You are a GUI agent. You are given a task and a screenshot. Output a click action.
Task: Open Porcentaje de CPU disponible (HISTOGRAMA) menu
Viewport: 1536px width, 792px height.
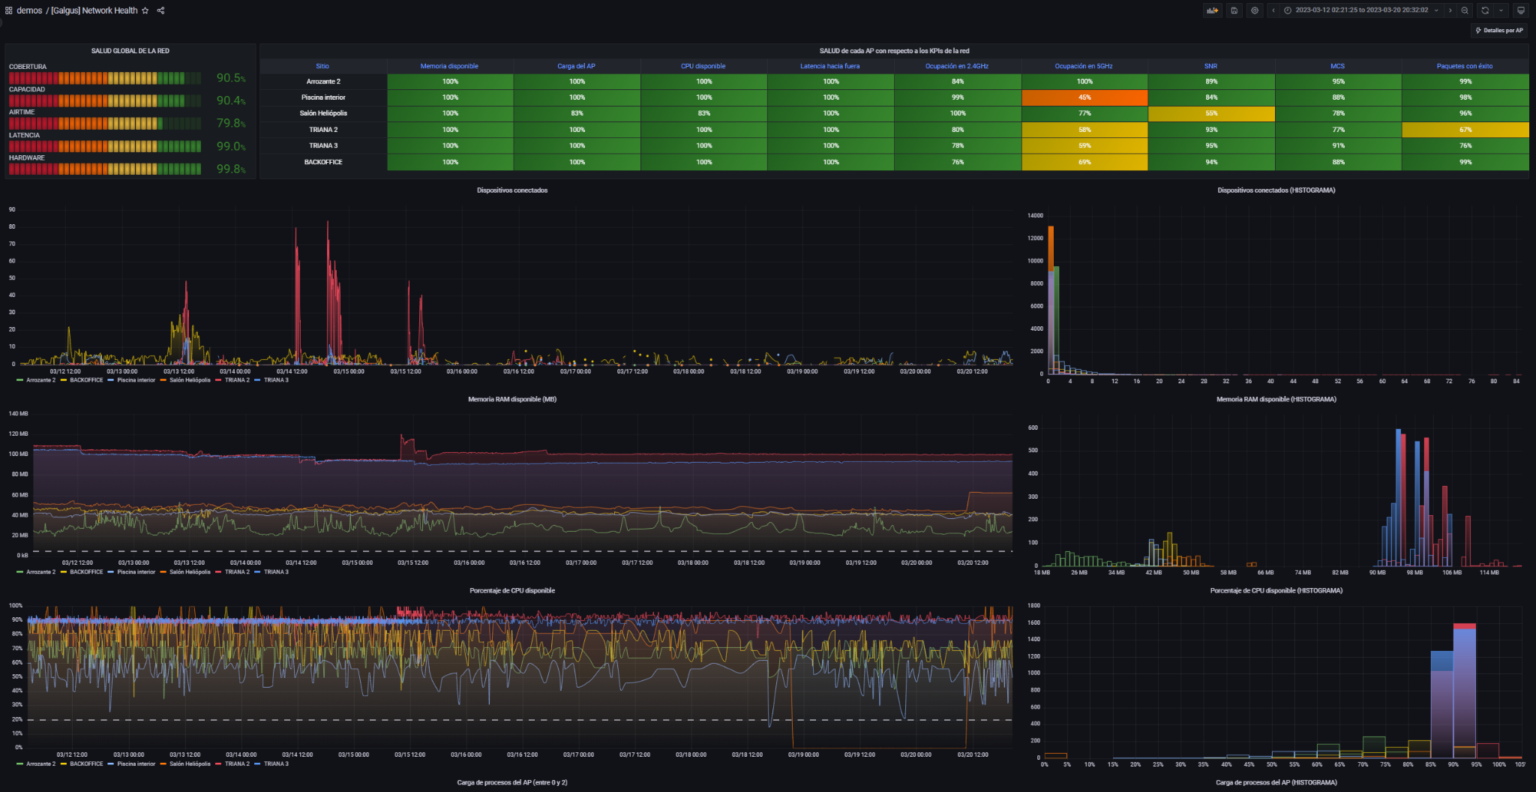[x=1276, y=590]
